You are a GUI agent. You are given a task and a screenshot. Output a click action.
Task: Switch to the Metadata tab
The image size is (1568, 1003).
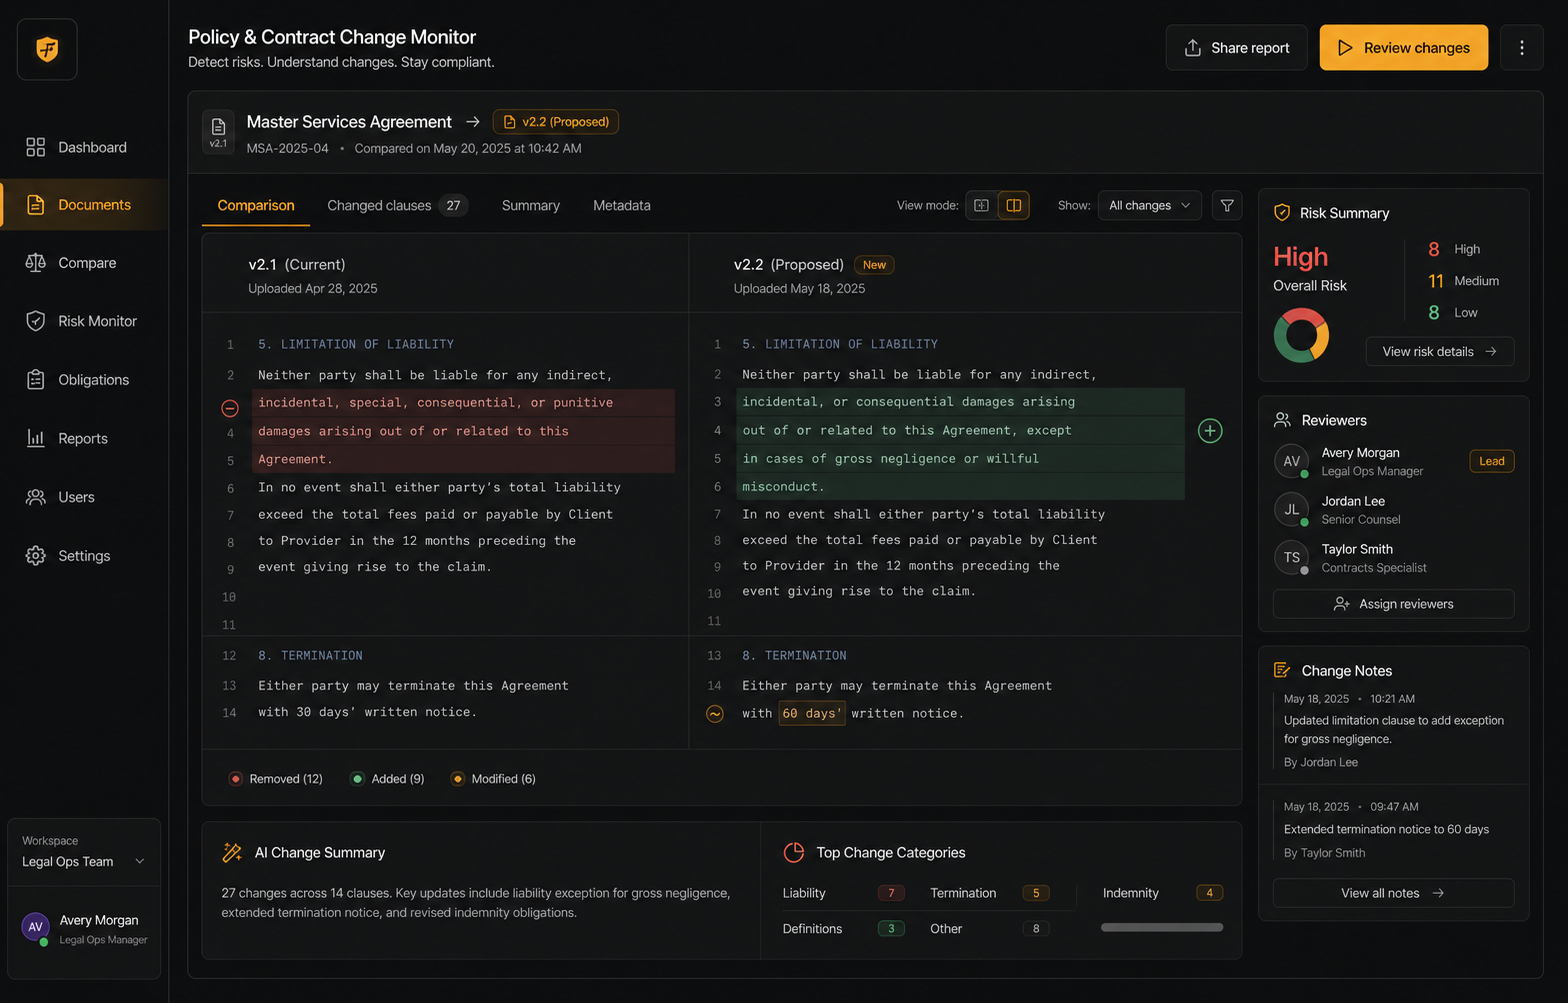621,205
